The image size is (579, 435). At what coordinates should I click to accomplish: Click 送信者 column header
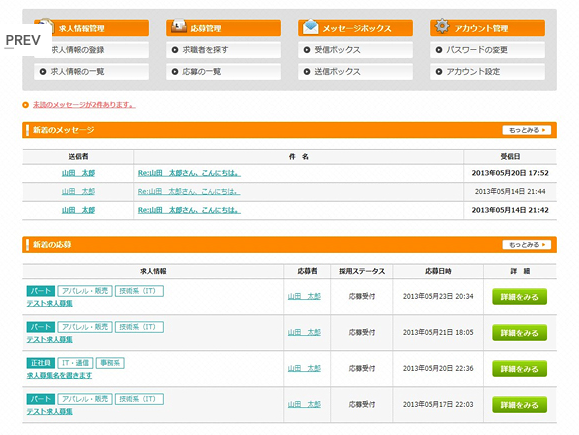pos(78,157)
